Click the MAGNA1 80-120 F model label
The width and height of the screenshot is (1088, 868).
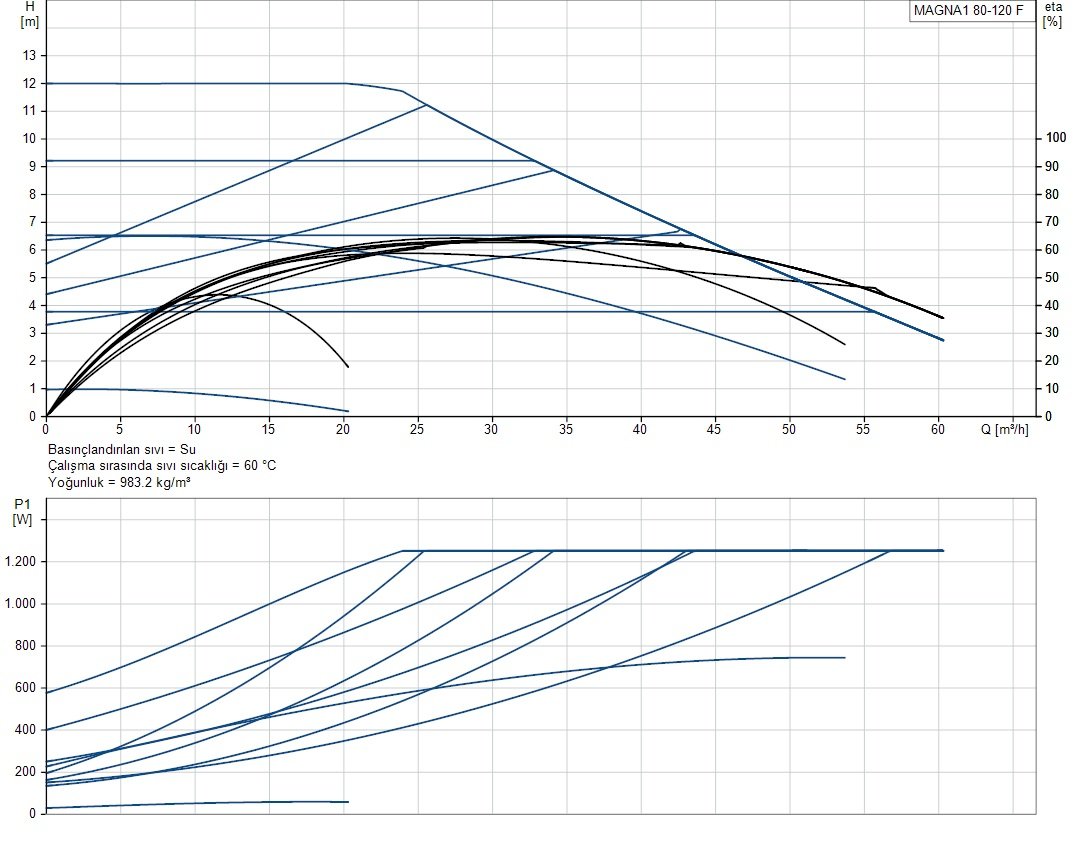tap(968, 10)
